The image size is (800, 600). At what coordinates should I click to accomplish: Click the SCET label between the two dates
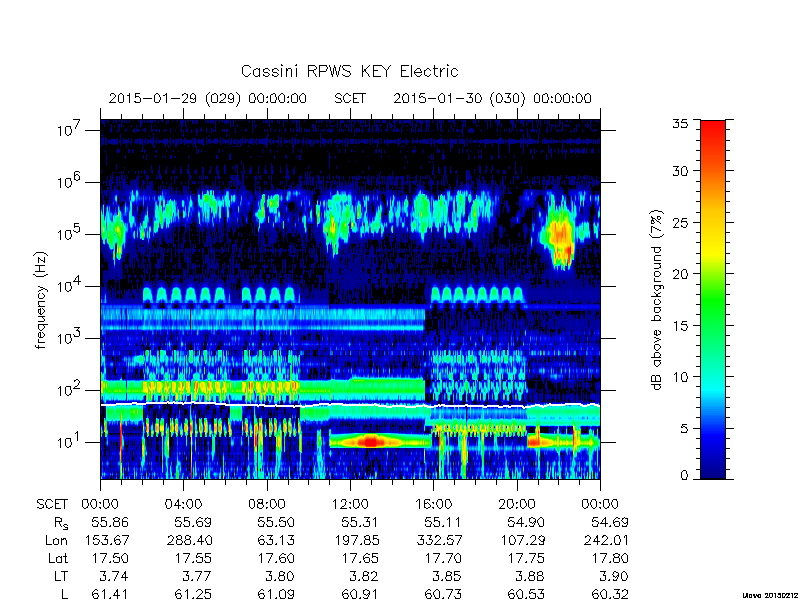coord(350,98)
